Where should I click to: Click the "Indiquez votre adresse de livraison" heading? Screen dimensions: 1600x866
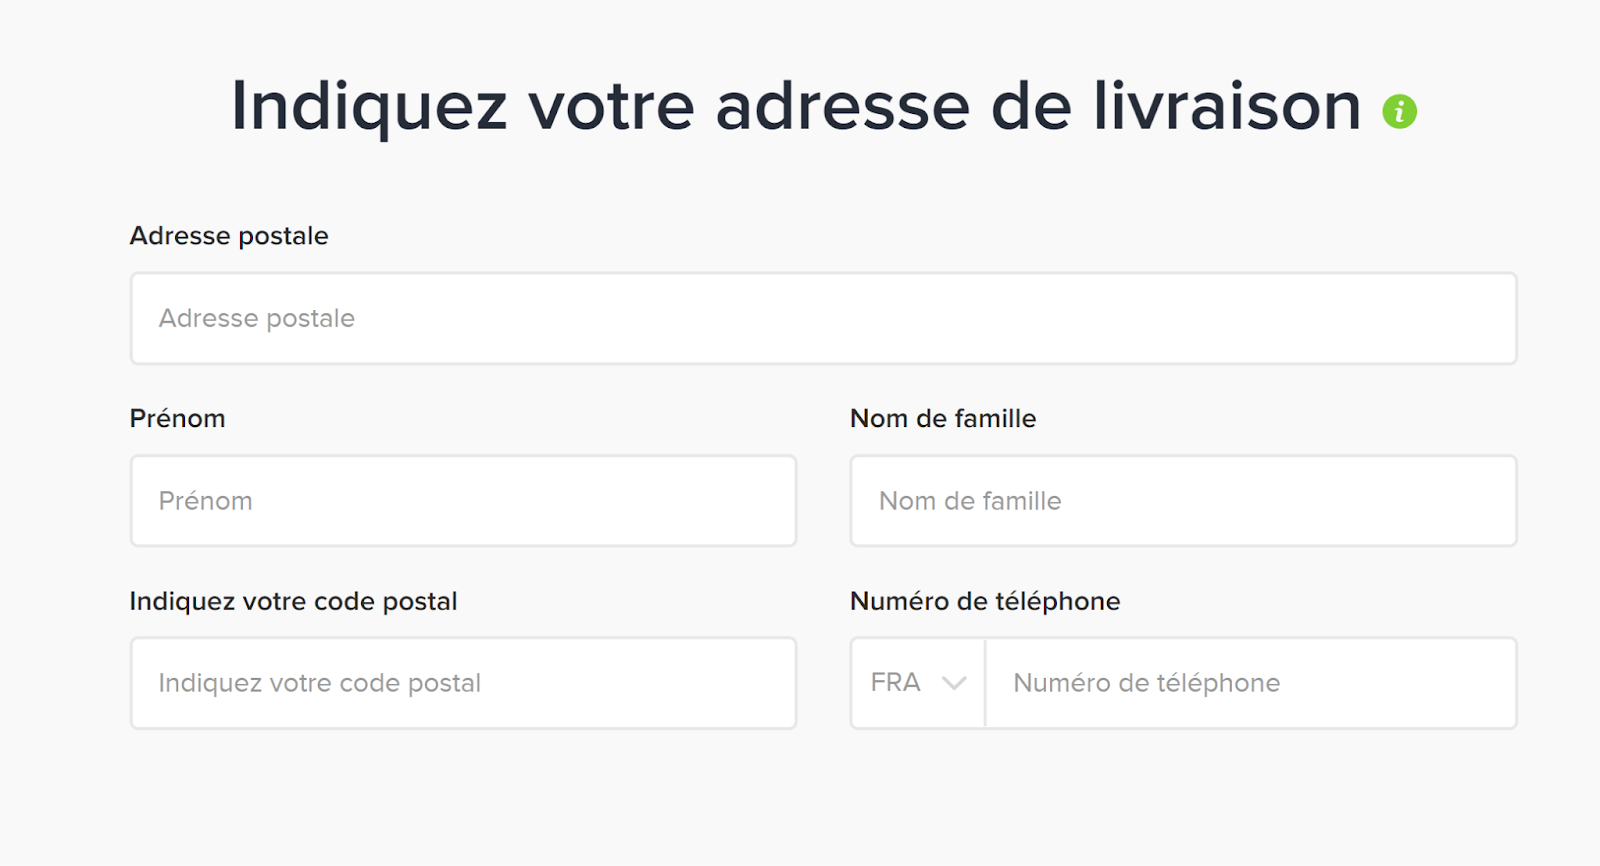tap(796, 106)
